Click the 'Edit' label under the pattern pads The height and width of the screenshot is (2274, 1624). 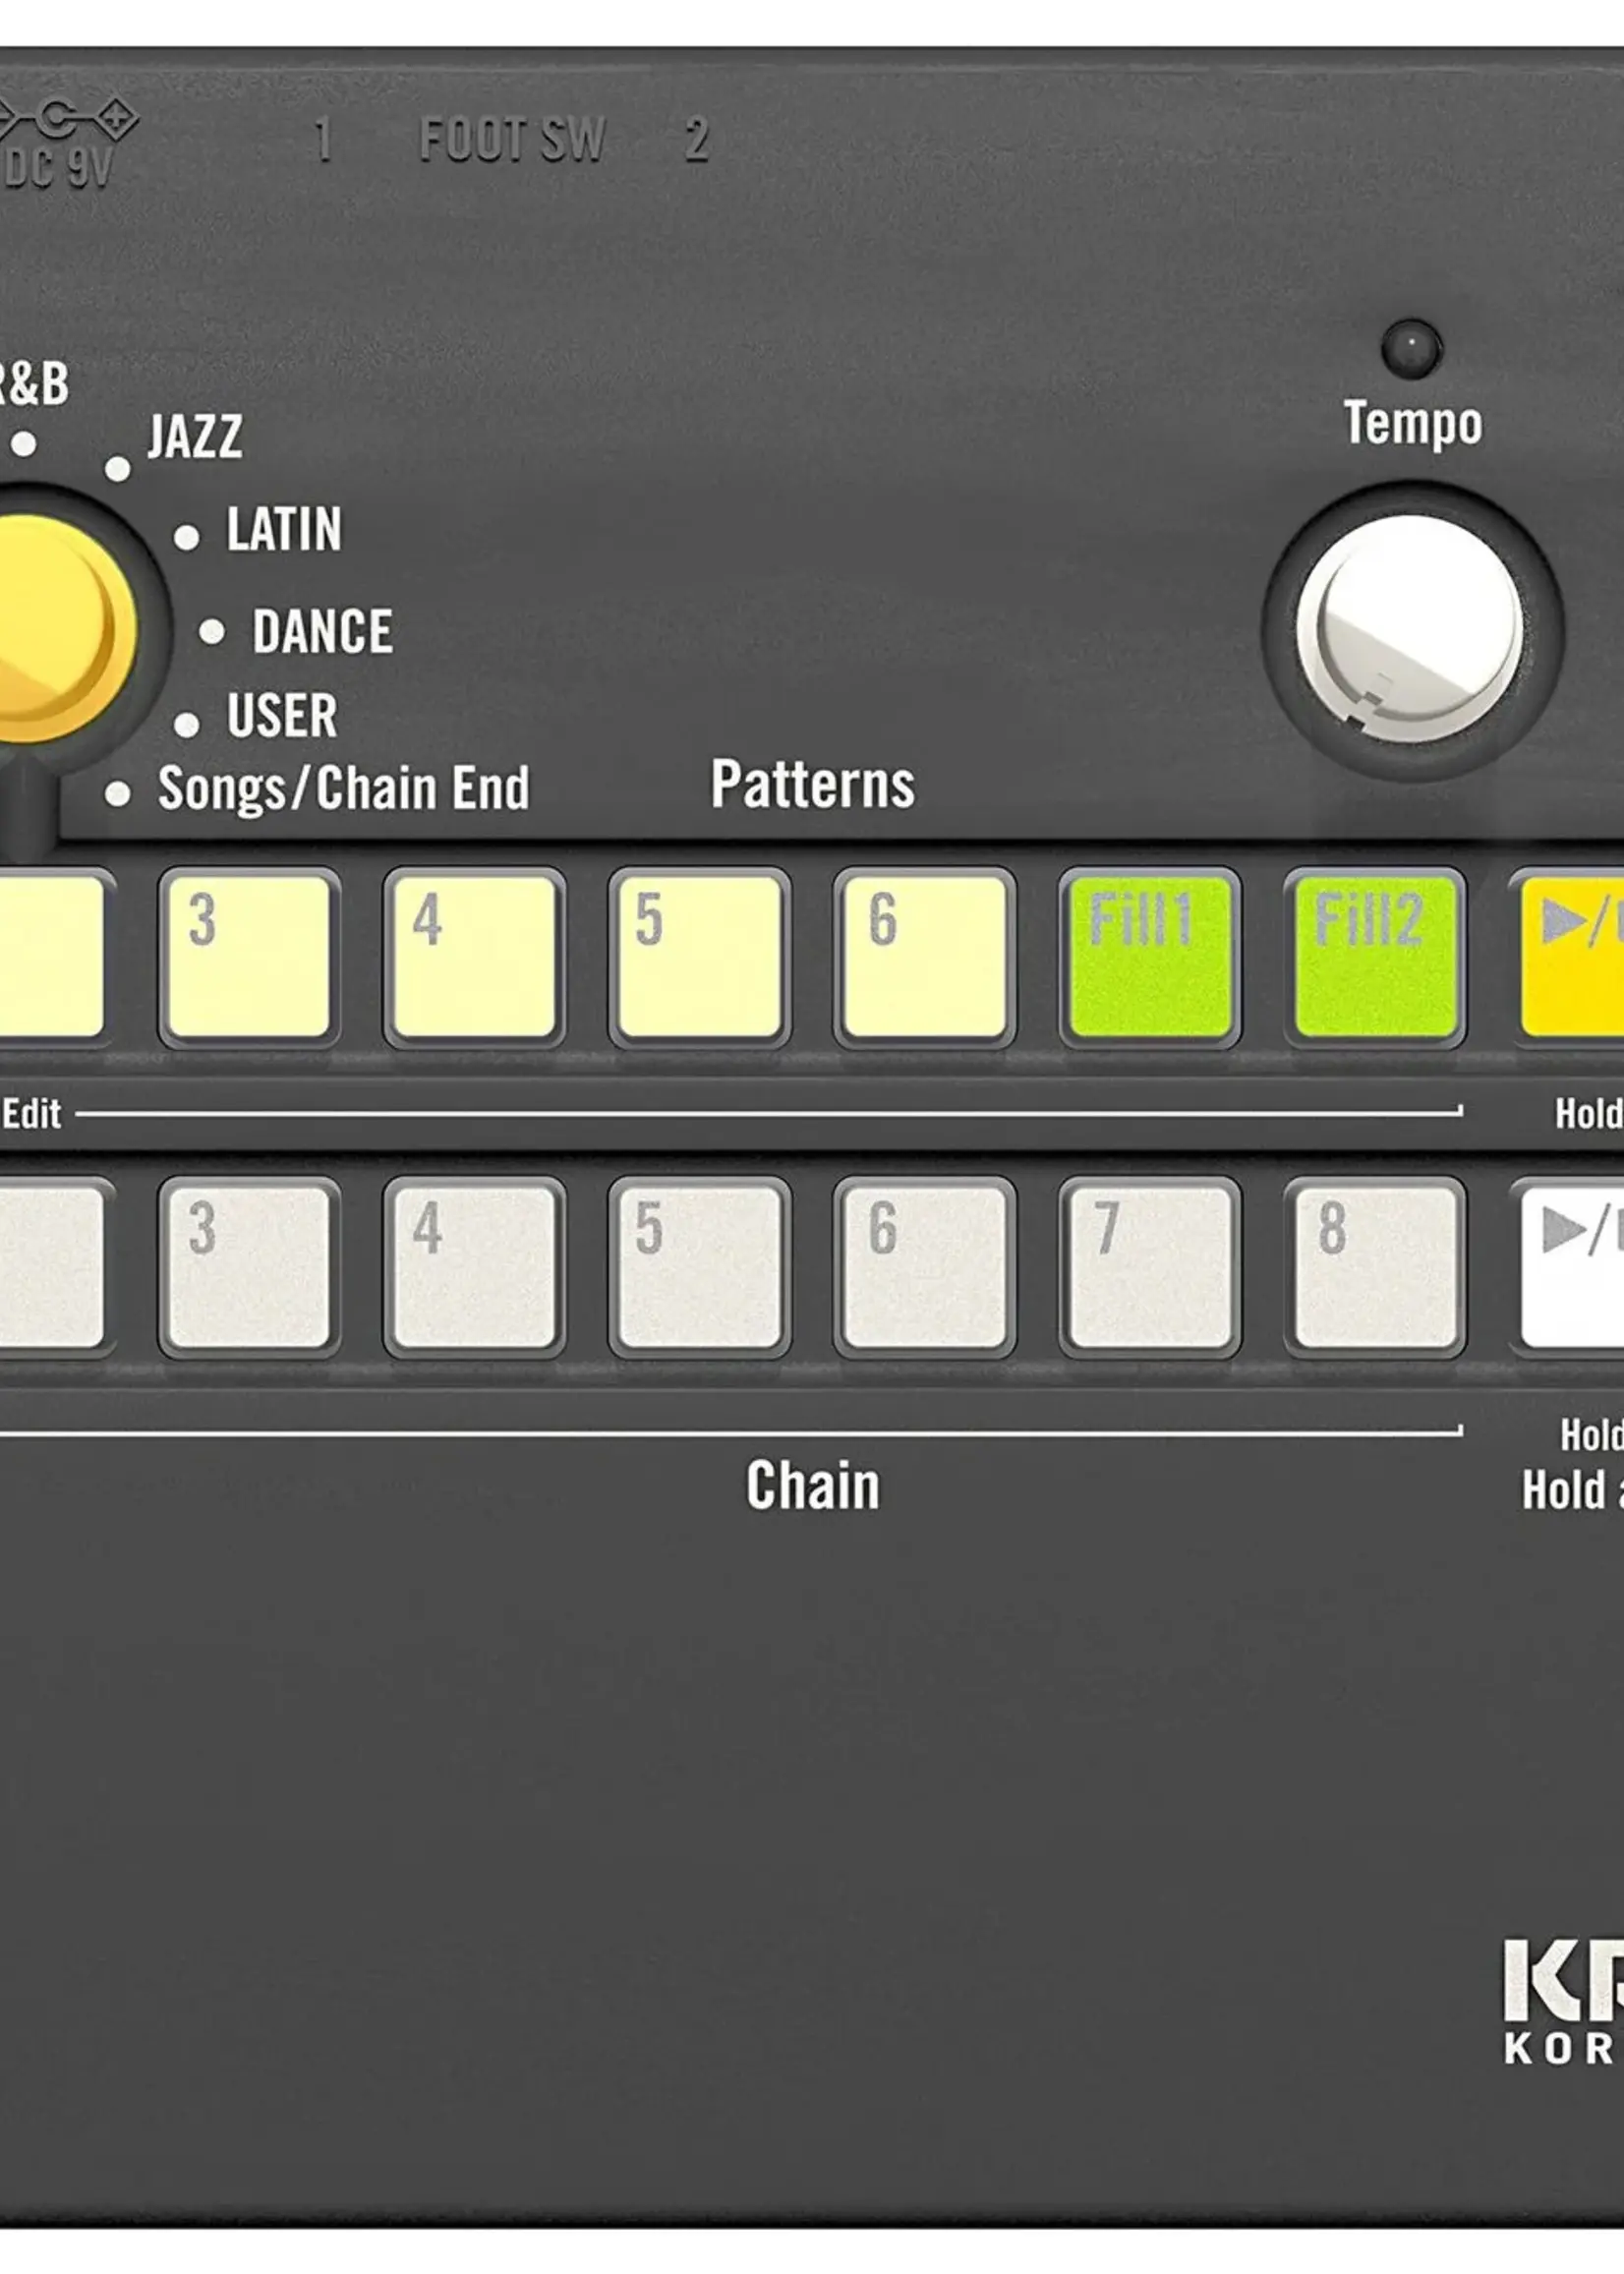pos(31,1114)
